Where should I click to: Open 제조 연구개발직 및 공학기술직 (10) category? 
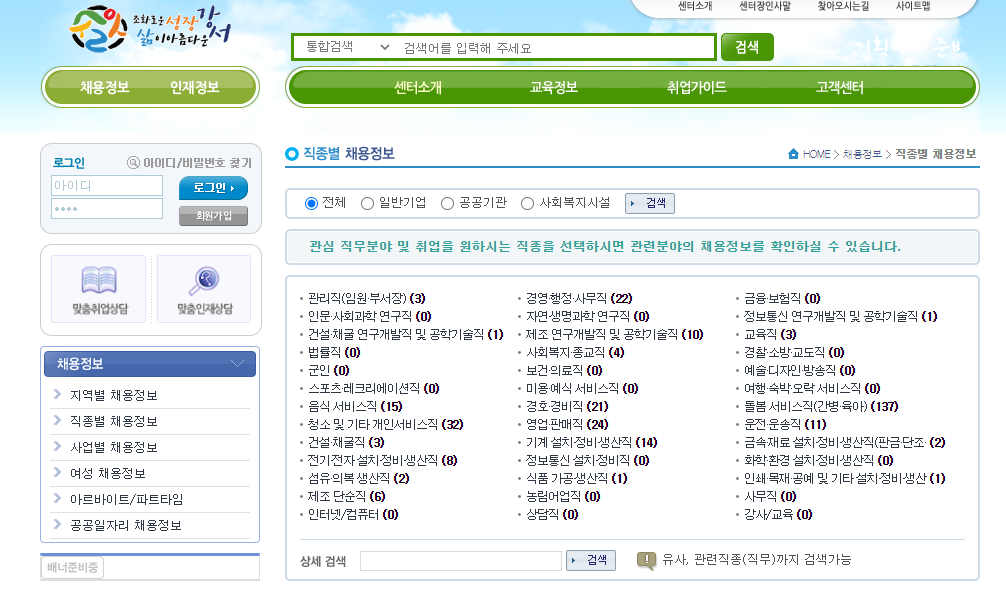click(x=615, y=335)
